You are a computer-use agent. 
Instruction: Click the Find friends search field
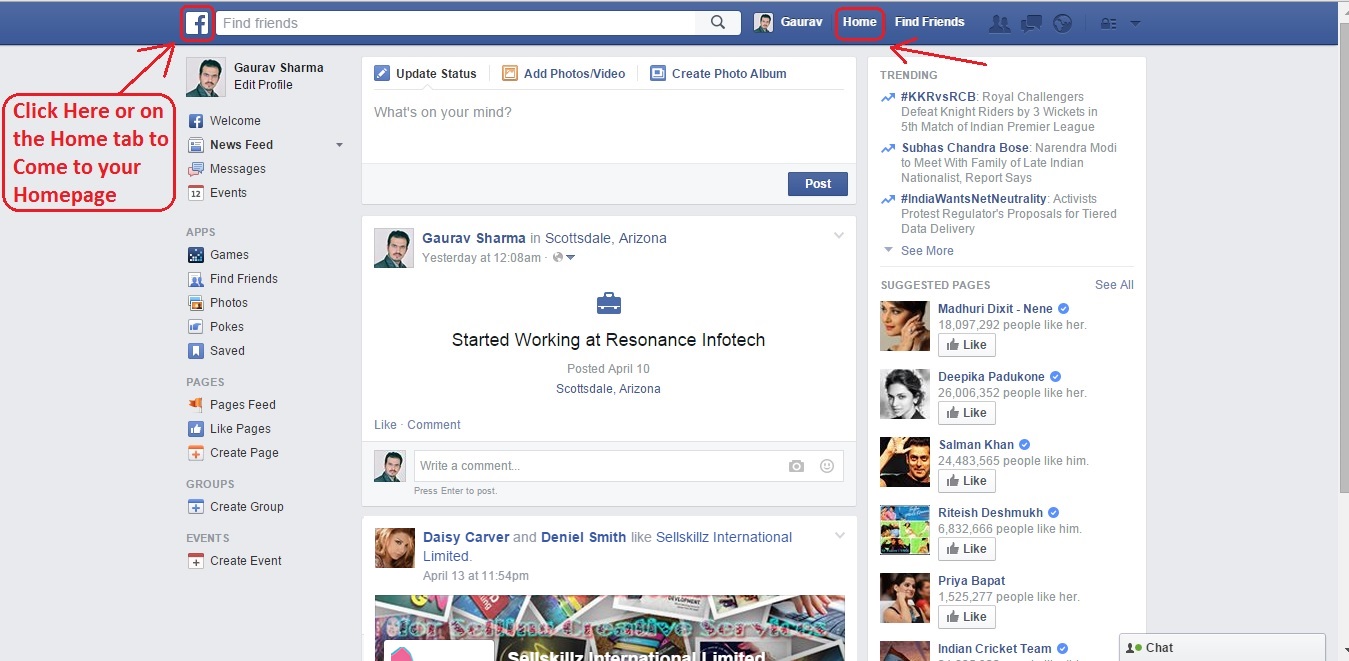coord(457,23)
